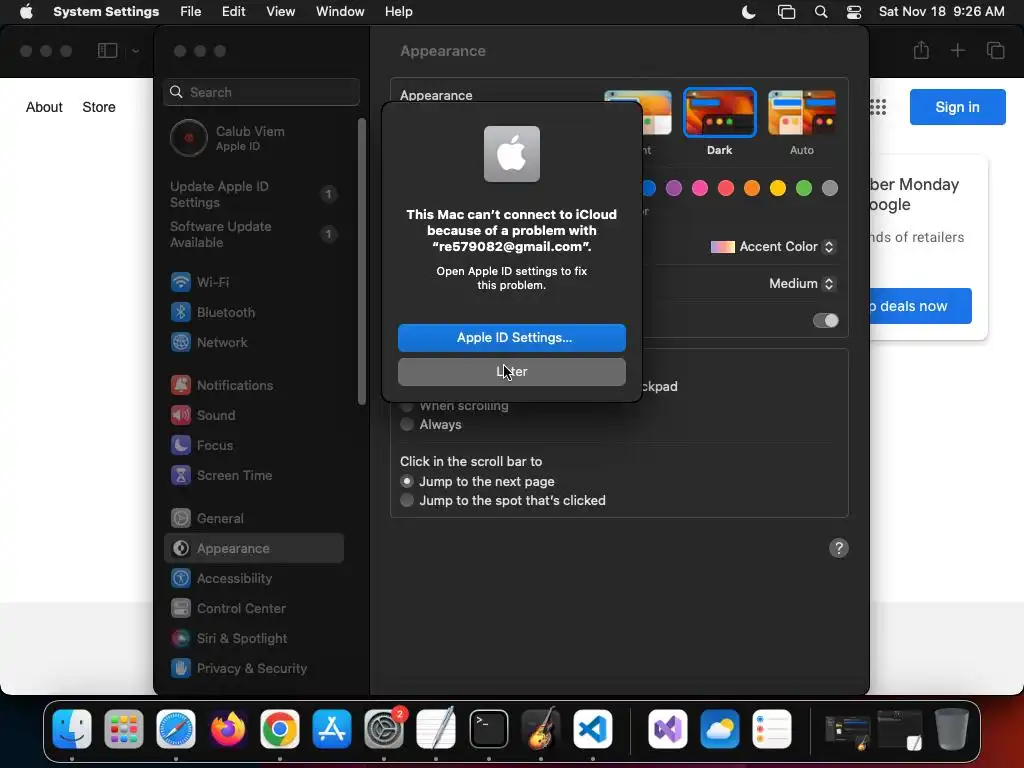Screen dimensions: 1024x768
Task: Choose the green accent color
Action: 804,189
